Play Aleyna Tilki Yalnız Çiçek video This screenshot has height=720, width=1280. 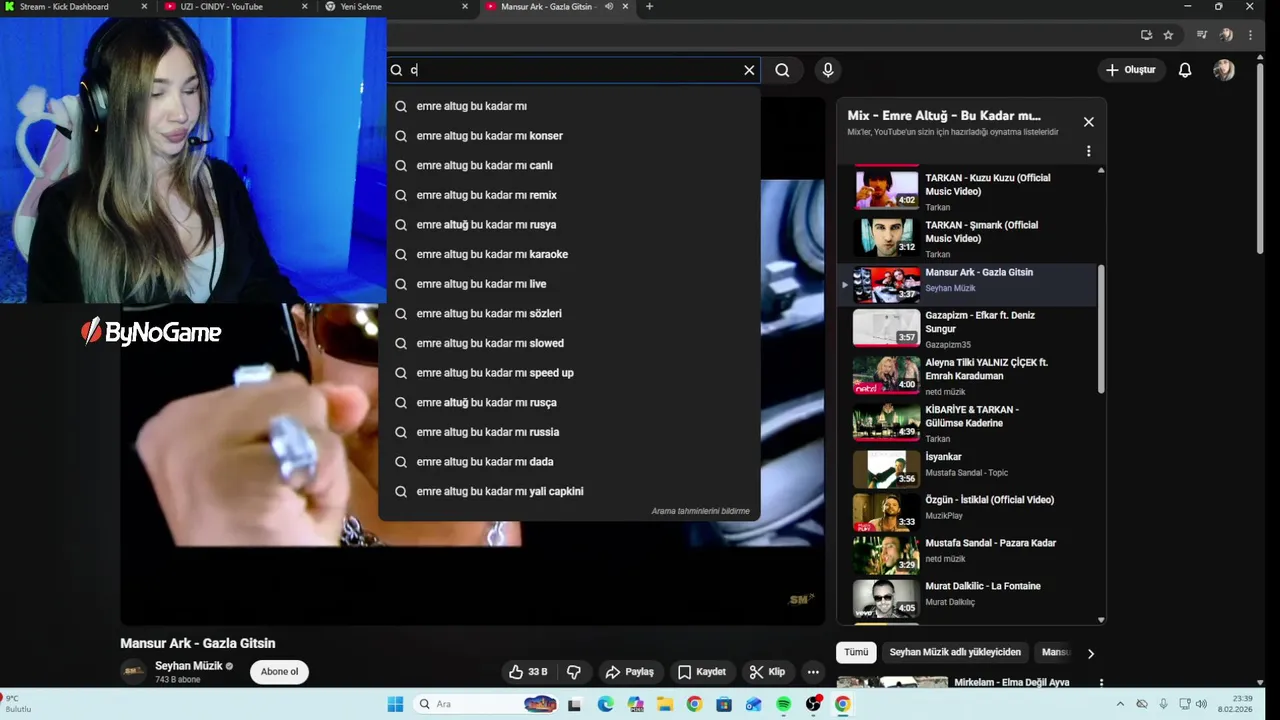[969, 375]
